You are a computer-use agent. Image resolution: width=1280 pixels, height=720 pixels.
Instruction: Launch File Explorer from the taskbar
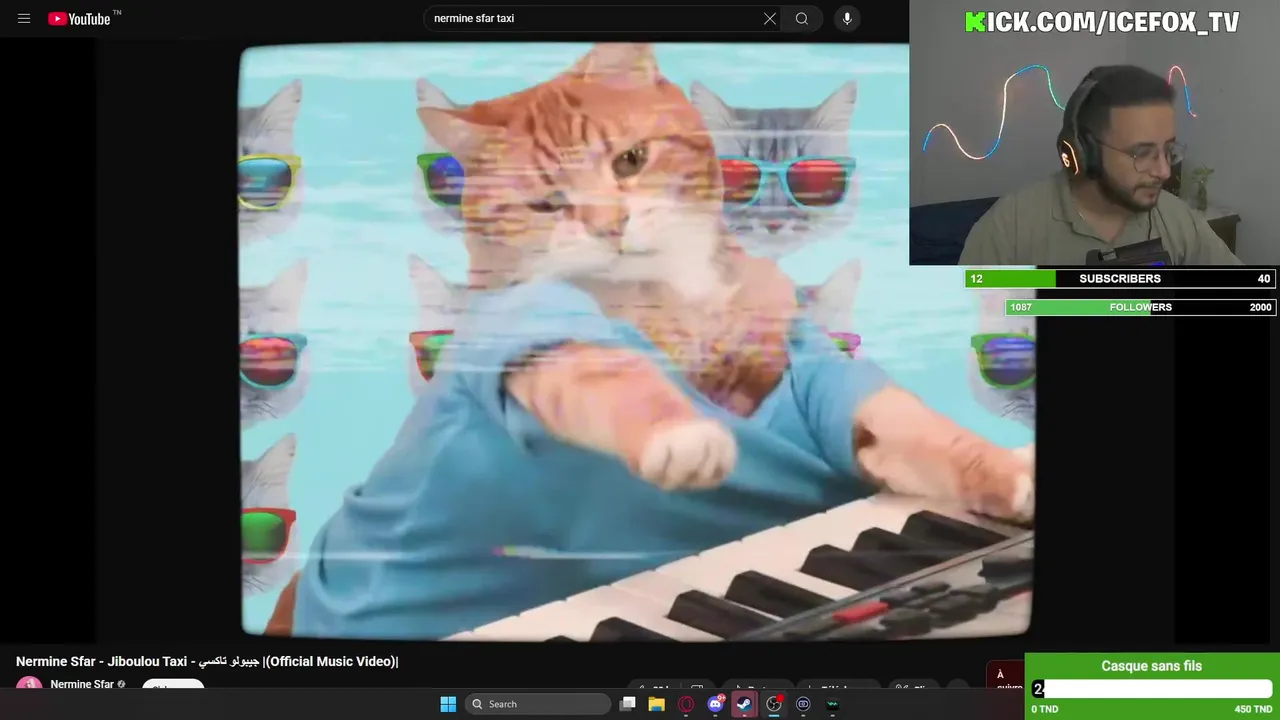[x=657, y=704]
